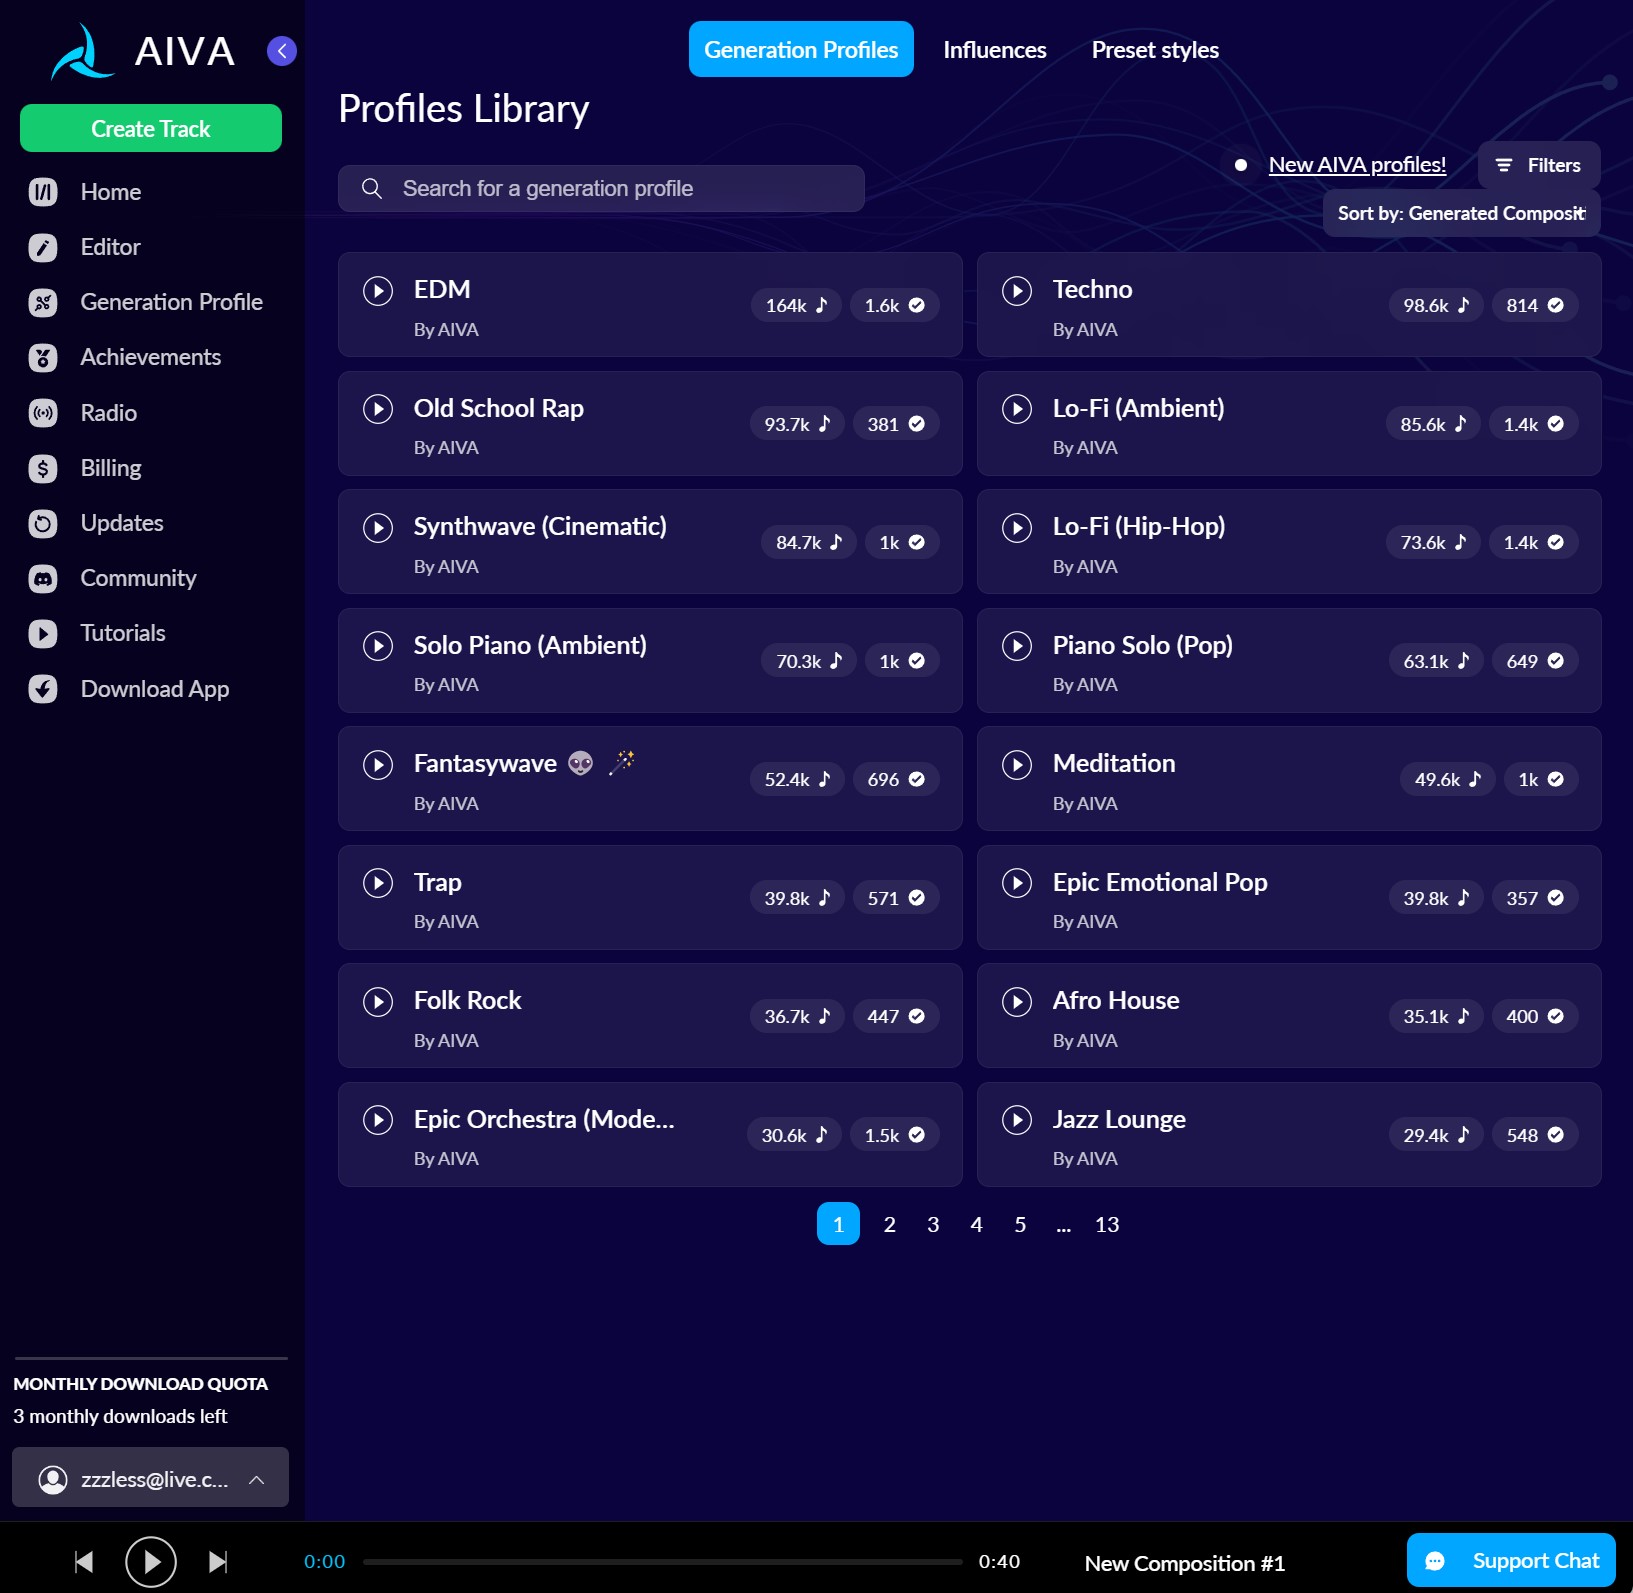Viewport: 1633px width, 1593px height.
Task: Play the Jazz Lounge preview
Action: (1017, 1120)
